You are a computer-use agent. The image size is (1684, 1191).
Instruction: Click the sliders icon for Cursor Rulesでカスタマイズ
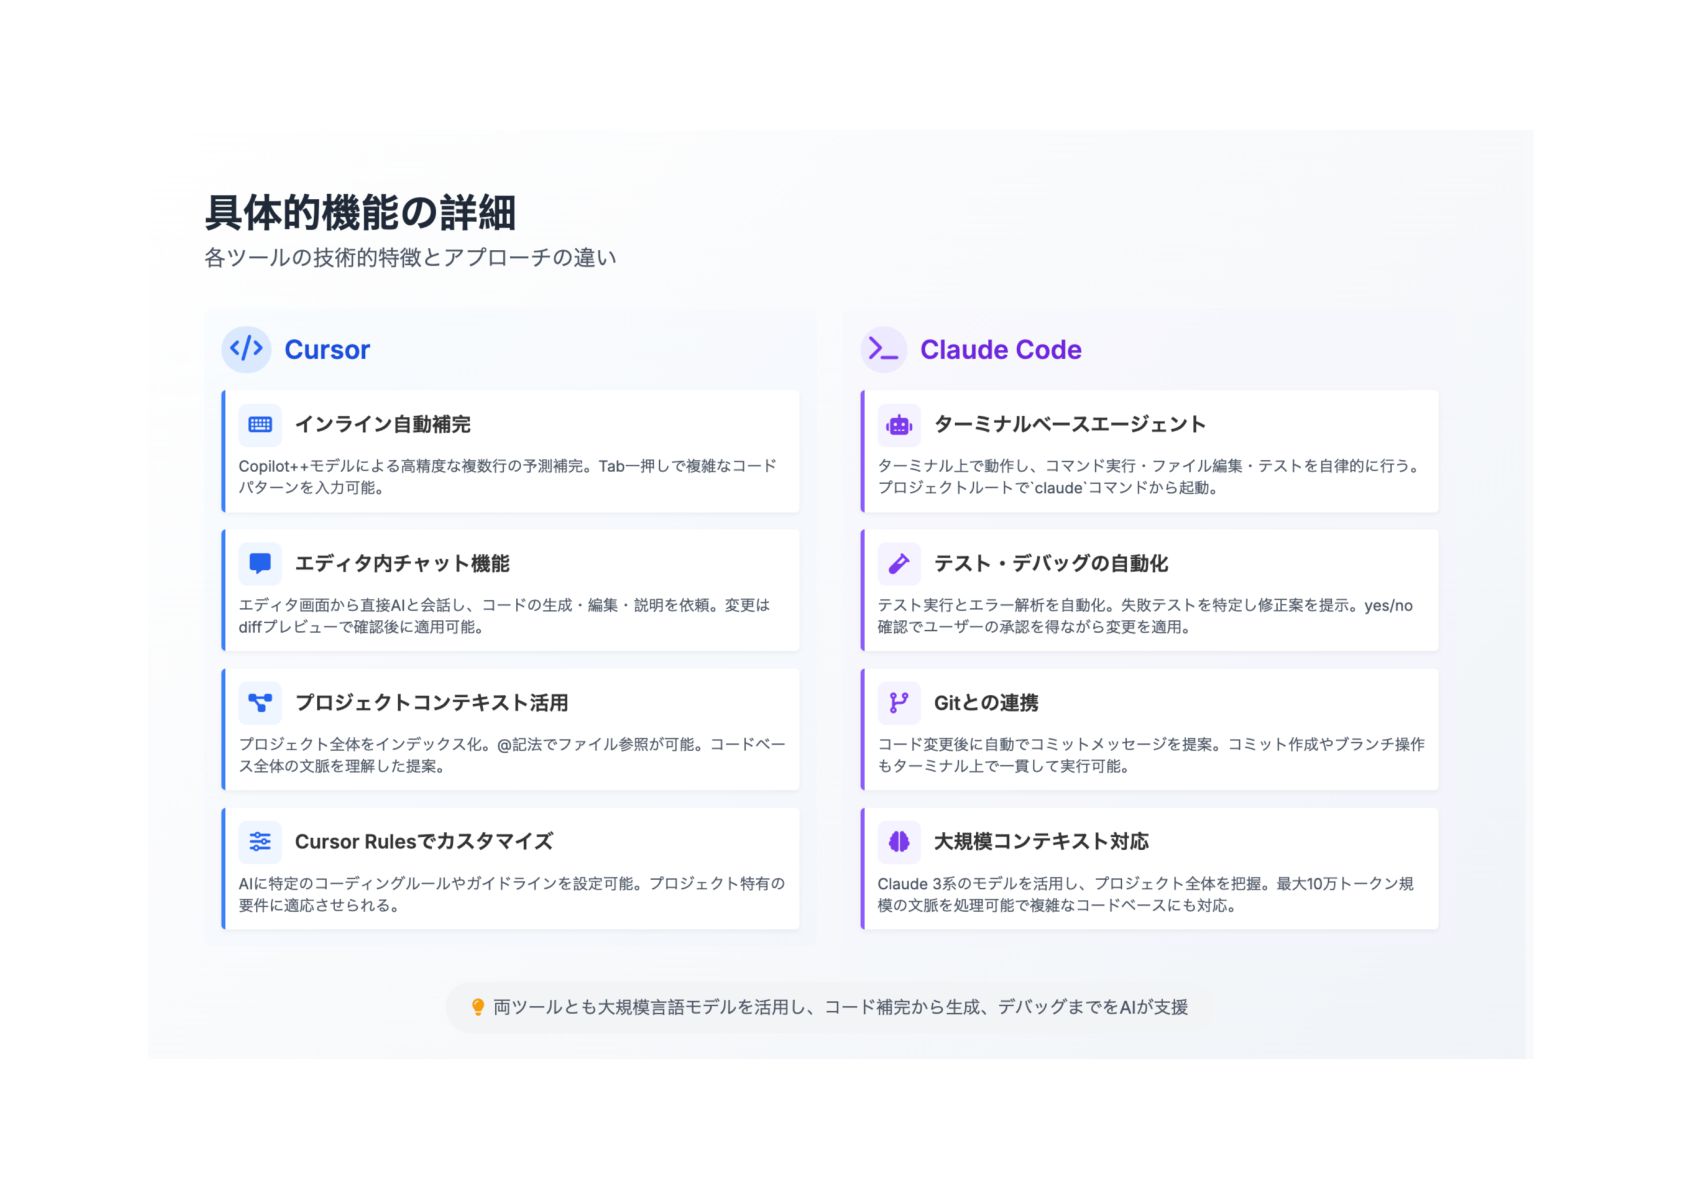click(260, 841)
